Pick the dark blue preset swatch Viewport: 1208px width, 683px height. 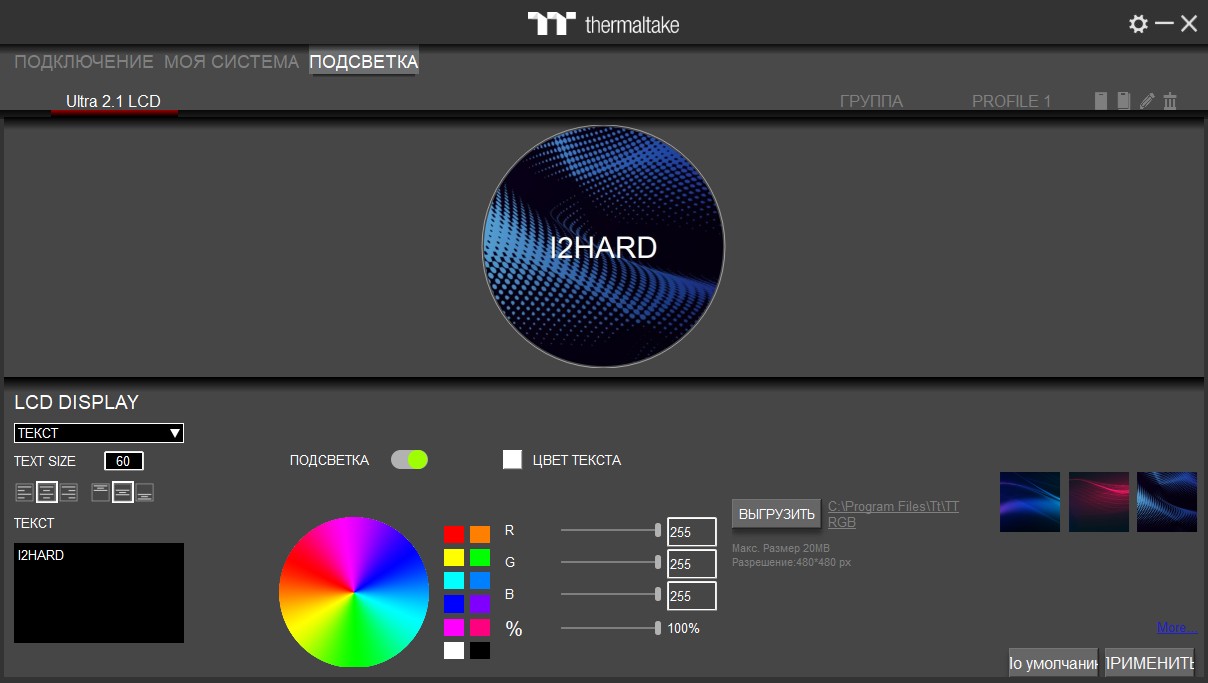[454, 604]
